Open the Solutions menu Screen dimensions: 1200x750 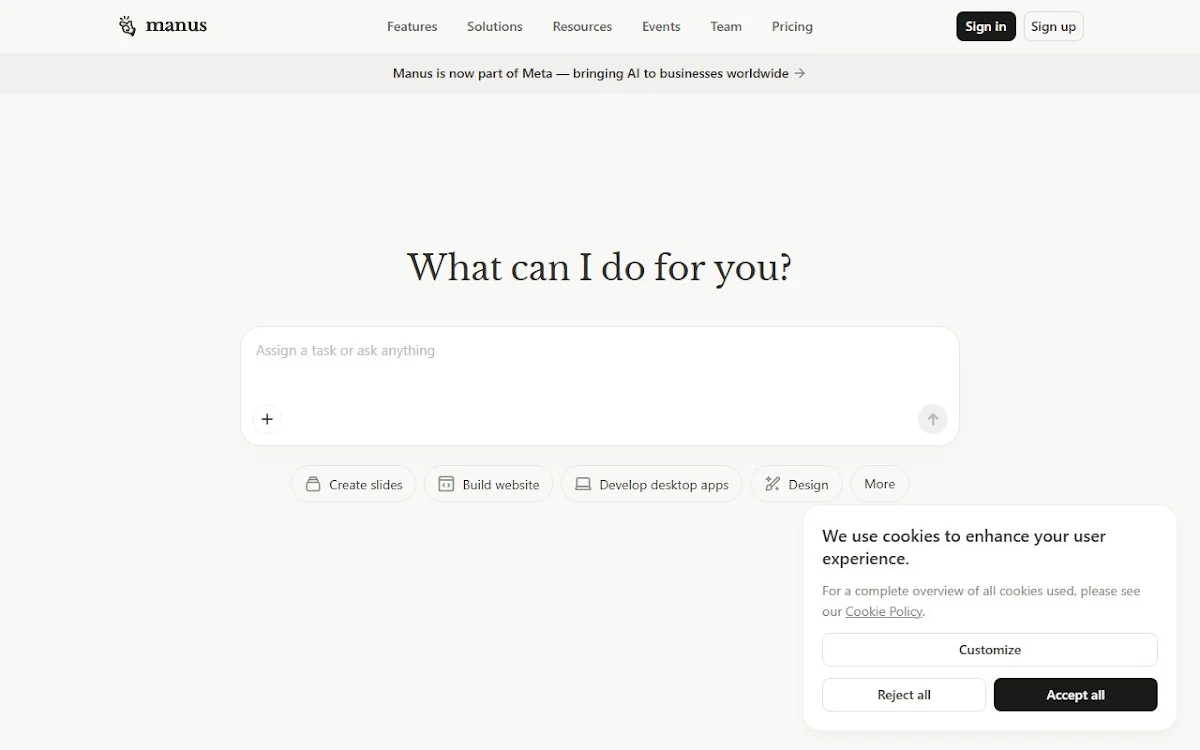coord(495,26)
